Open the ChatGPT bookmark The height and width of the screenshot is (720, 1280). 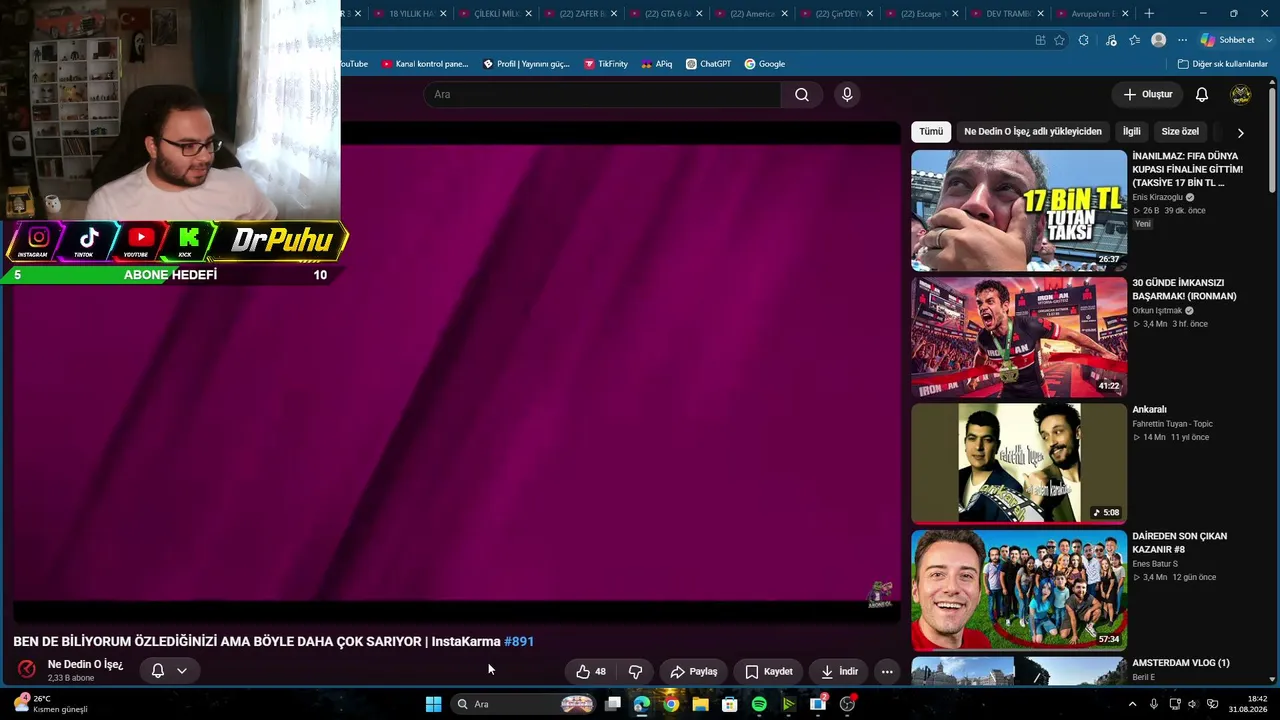[708, 64]
